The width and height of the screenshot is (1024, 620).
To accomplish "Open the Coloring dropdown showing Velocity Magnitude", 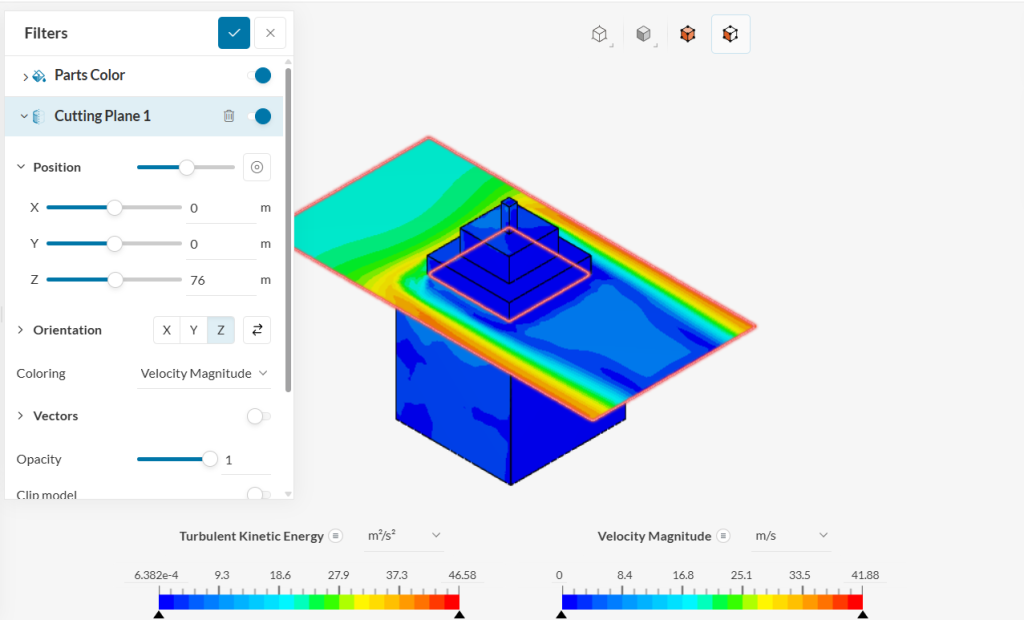I will point(204,373).
